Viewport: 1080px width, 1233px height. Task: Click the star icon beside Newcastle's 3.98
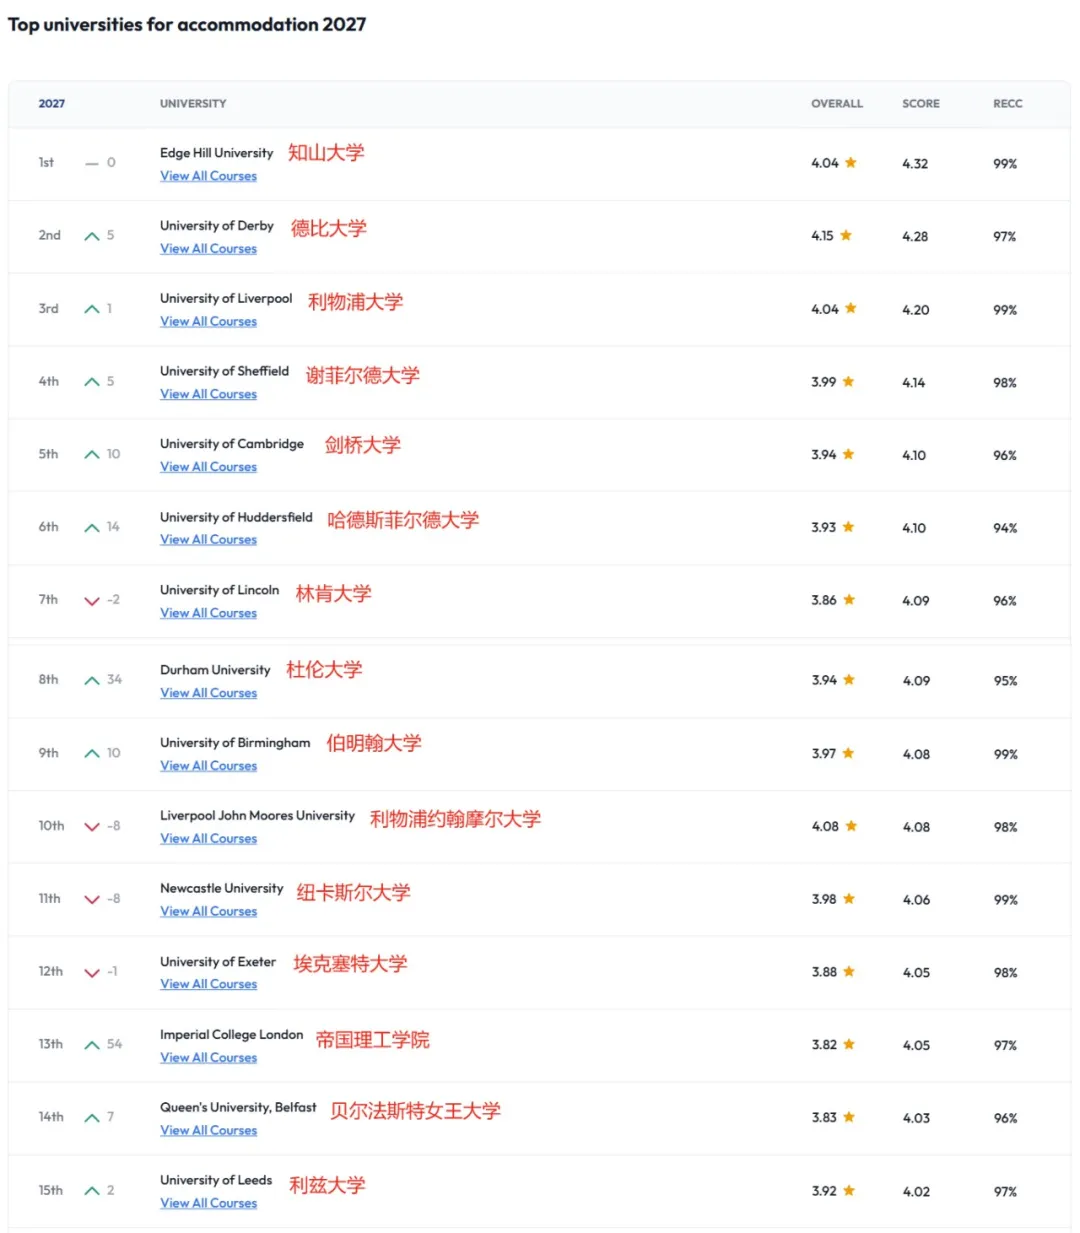849,899
